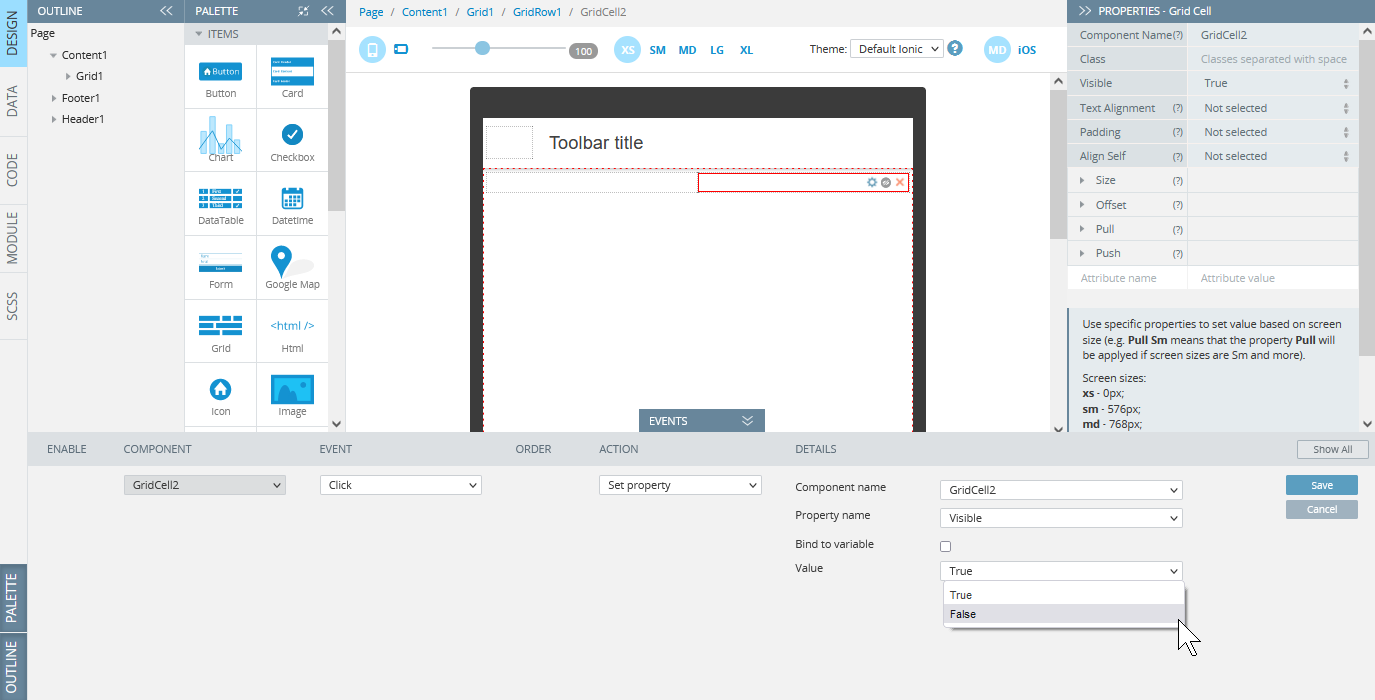The image size is (1375, 700).
Task: Add Icon component from palette
Action: tap(221, 395)
